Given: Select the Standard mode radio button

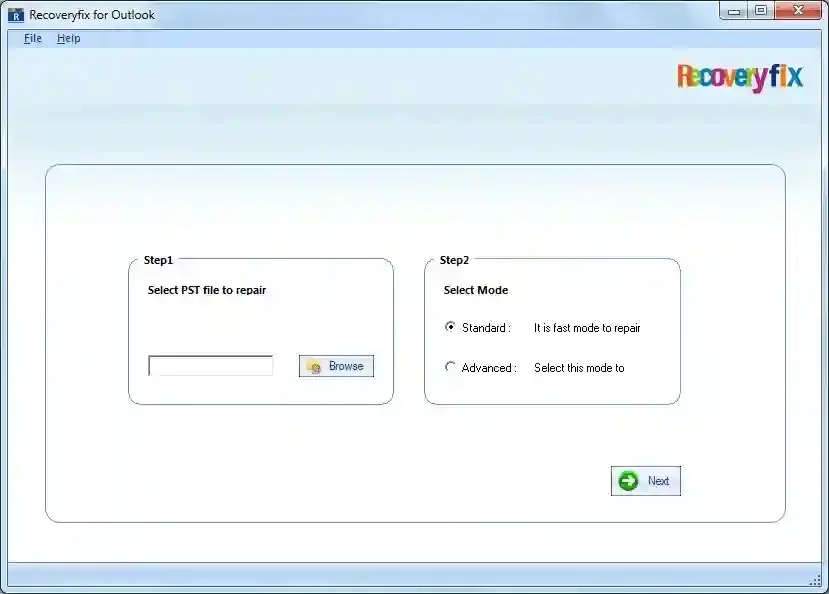Looking at the screenshot, I should pos(450,327).
